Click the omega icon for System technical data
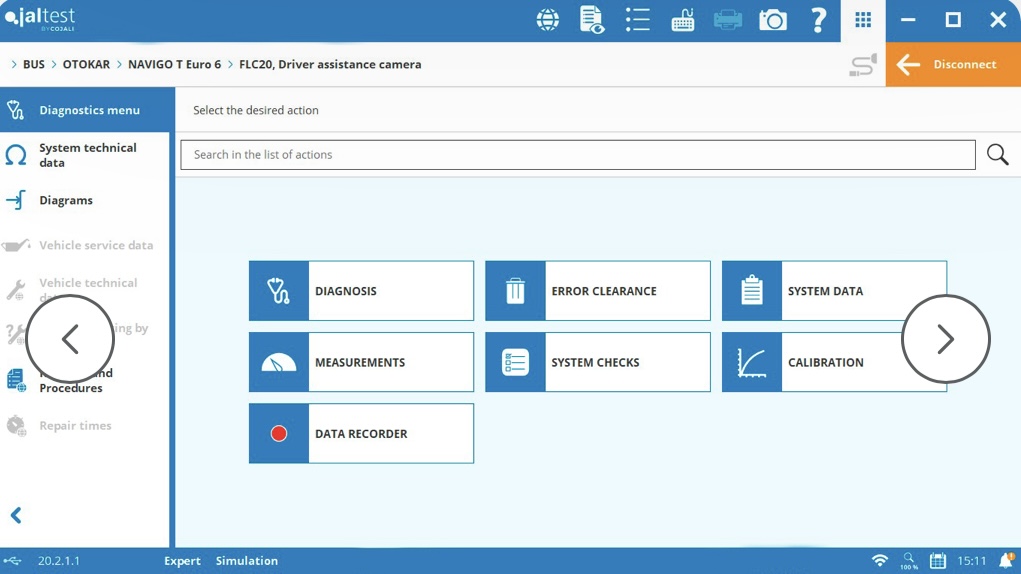Image resolution: width=1021 pixels, height=574 pixels. click(x=16, y=155)
